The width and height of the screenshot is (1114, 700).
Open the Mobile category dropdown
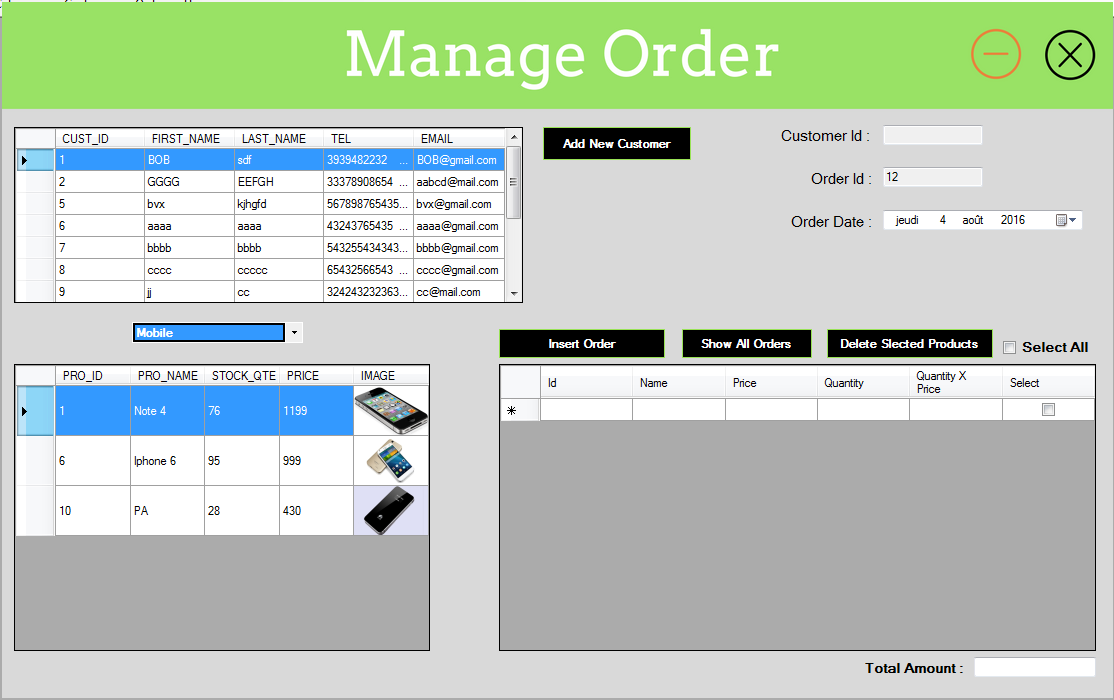pos(294,332)
